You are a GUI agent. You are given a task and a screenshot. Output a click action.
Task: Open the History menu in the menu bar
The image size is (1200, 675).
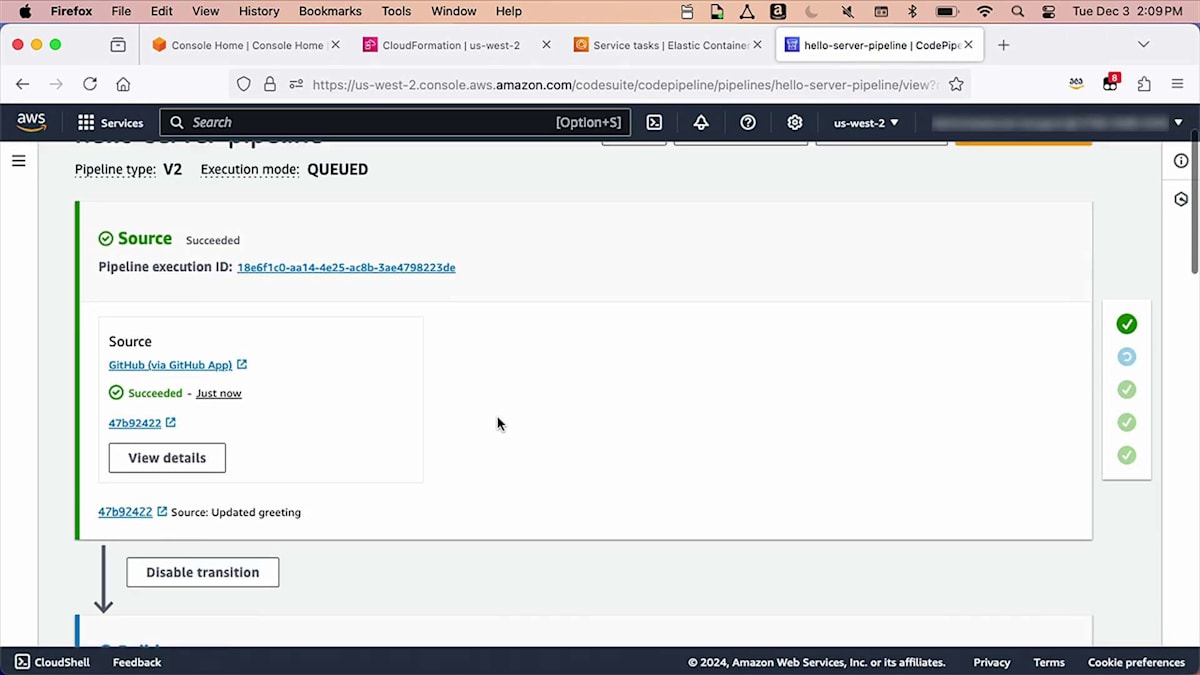[259, 11]
